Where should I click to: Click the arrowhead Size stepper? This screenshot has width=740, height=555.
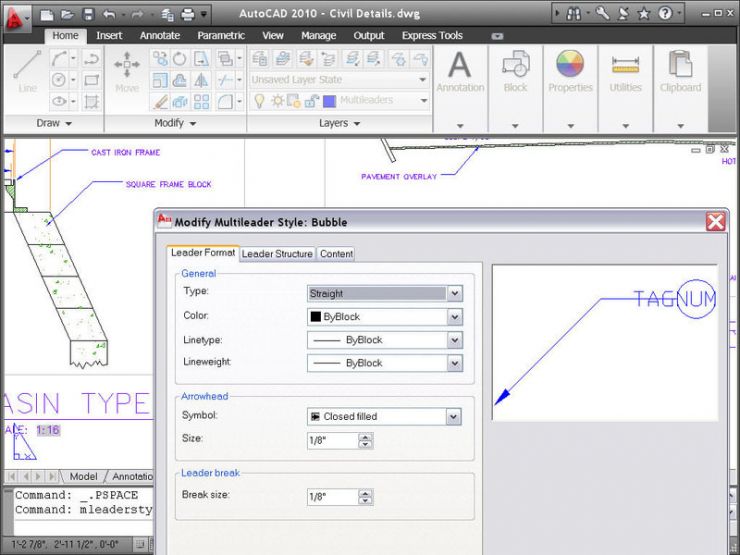tap(365, 441)
